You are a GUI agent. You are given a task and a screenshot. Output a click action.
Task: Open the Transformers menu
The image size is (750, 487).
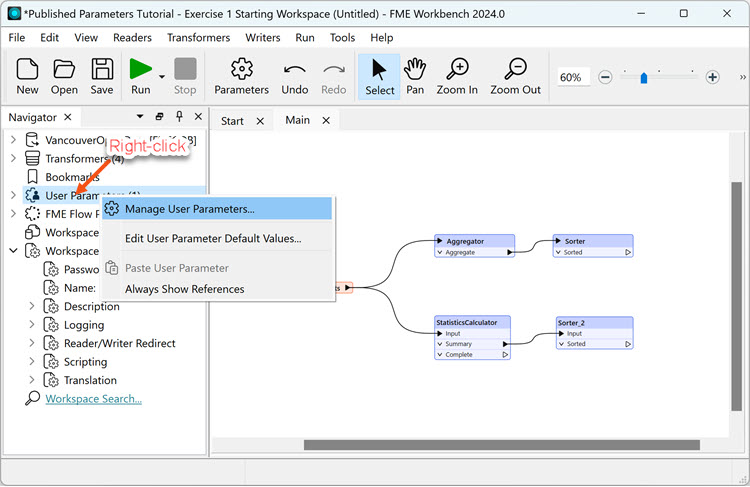(199, 37)
